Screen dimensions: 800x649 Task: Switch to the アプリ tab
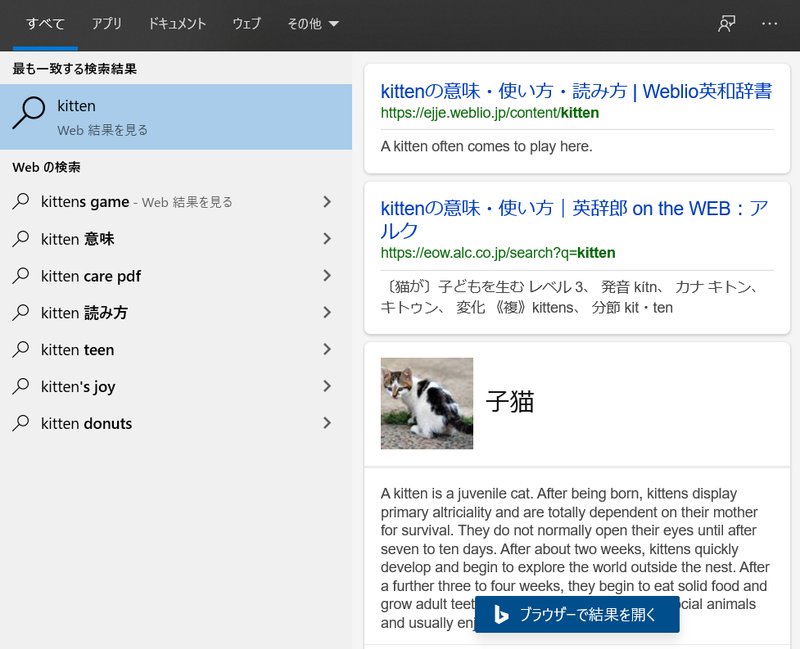click(107, 23)
